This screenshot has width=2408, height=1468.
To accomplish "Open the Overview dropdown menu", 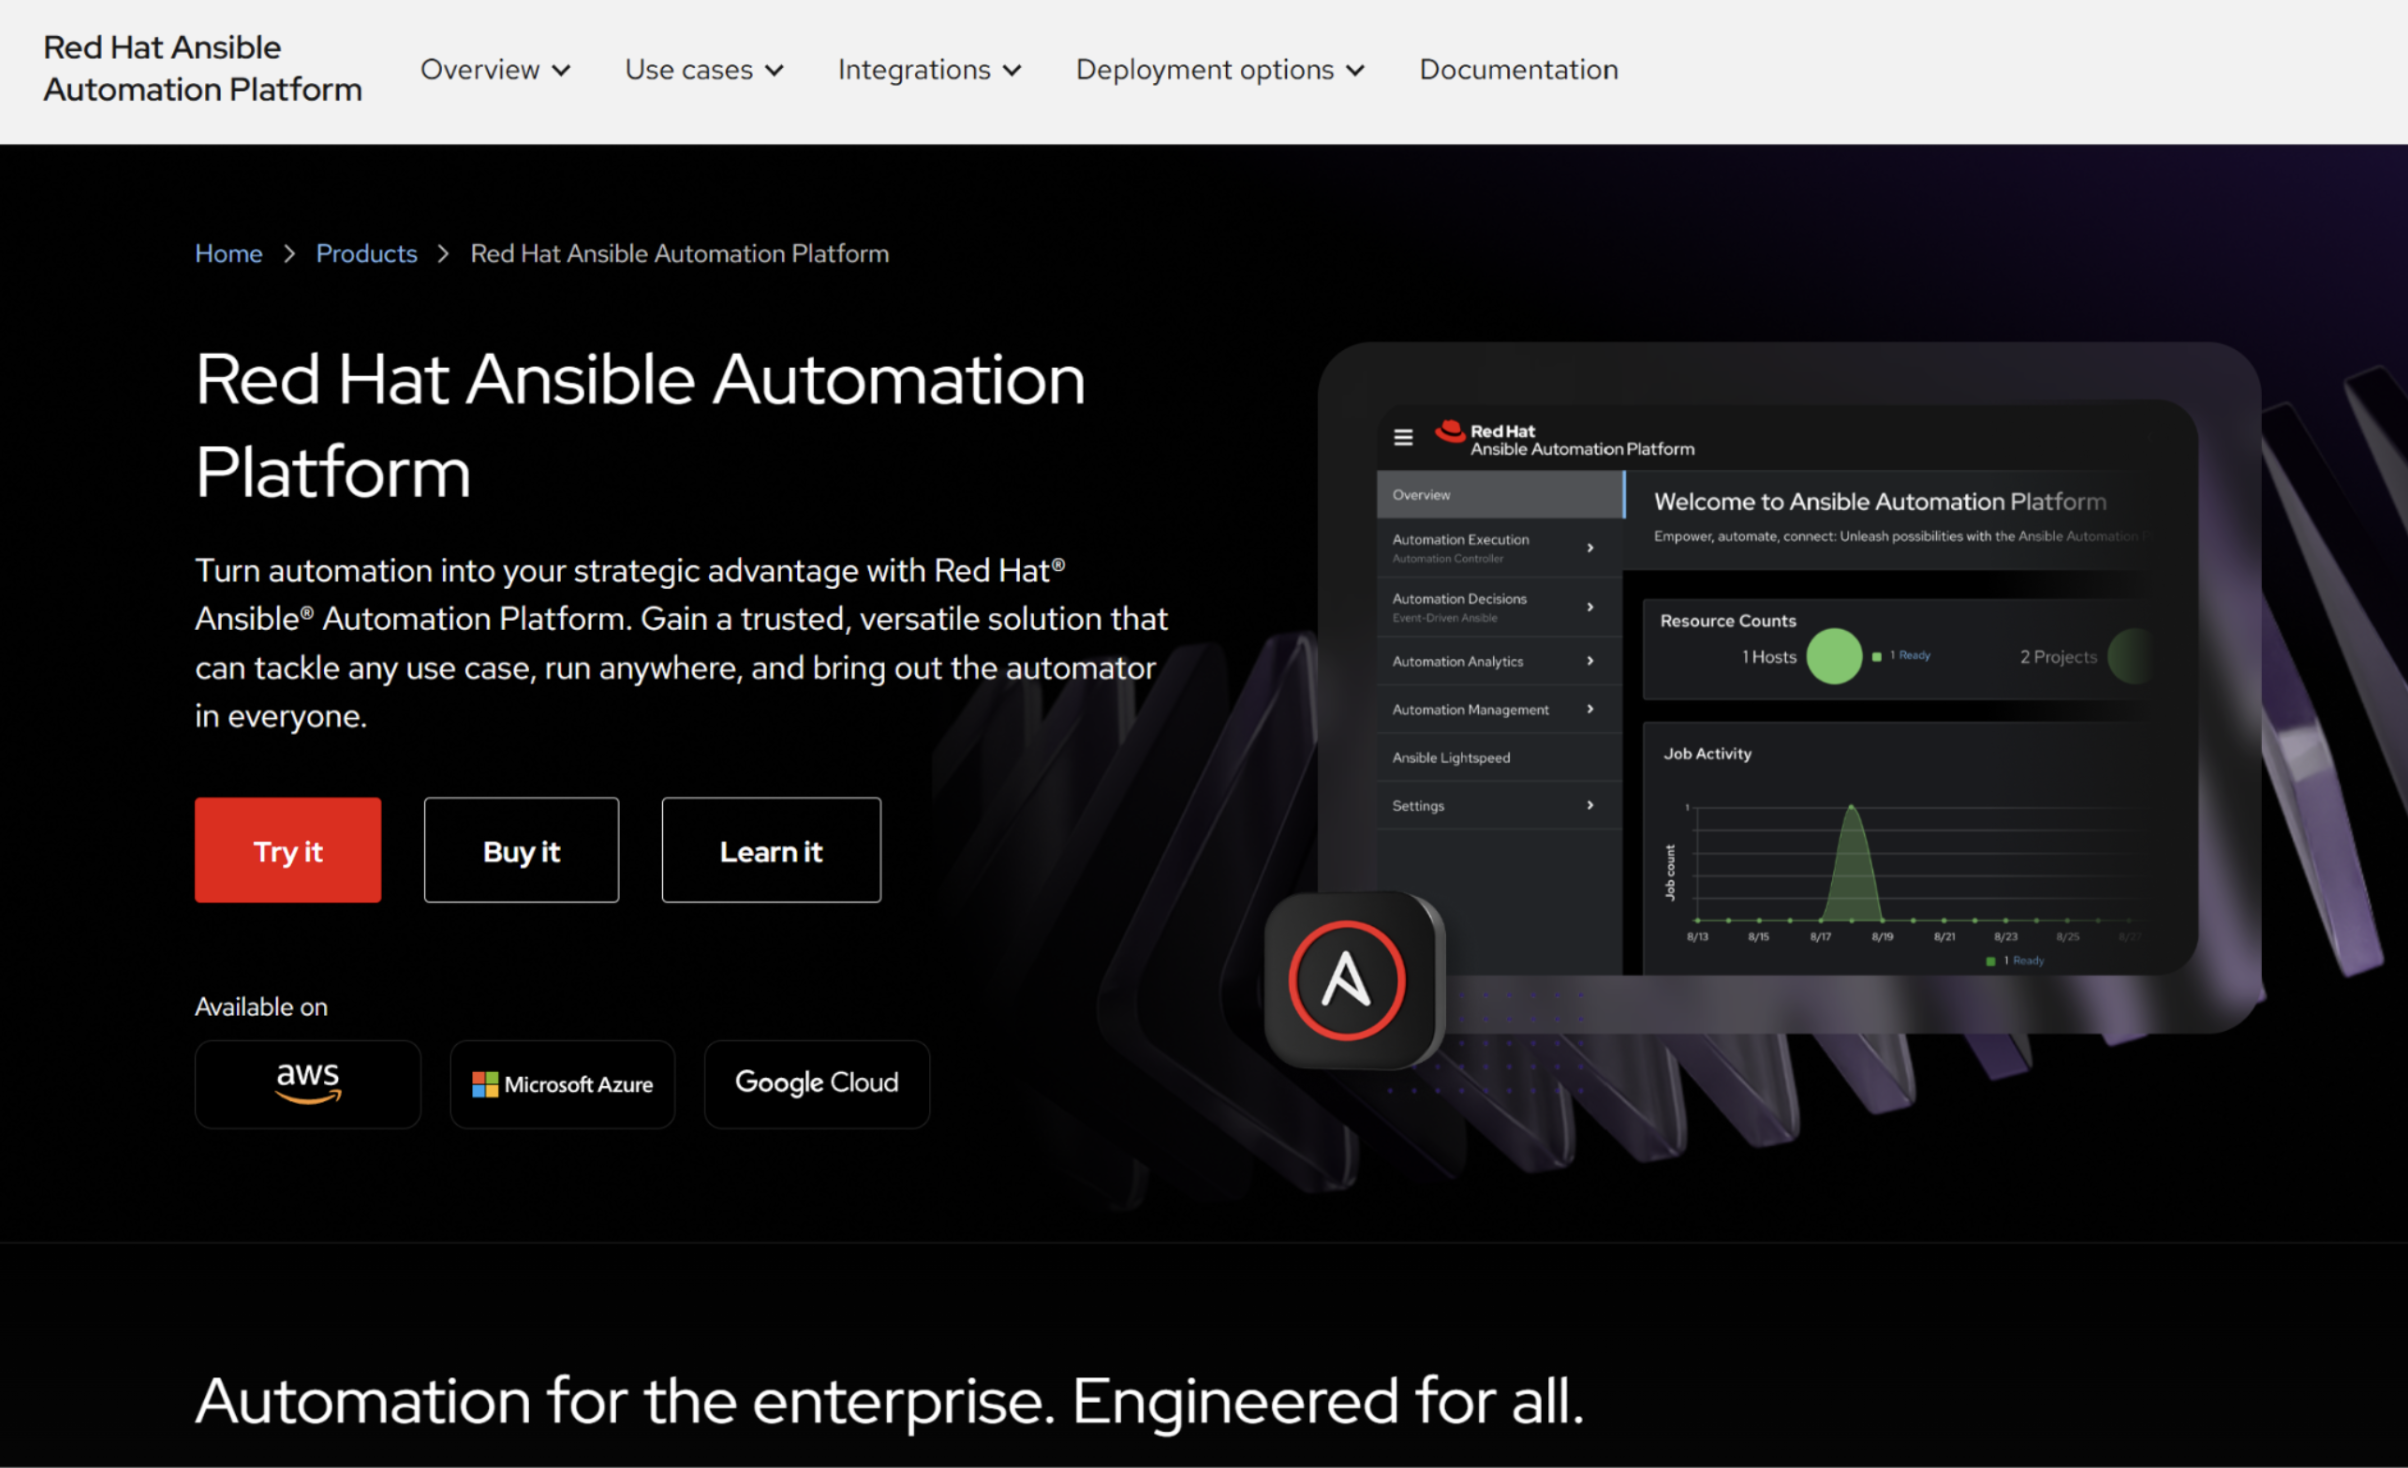I will point(495,70).
